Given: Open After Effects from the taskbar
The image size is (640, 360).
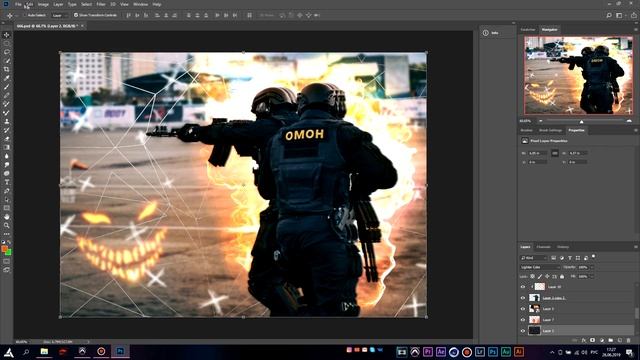Looking at the screenshot, I should 441,352.
